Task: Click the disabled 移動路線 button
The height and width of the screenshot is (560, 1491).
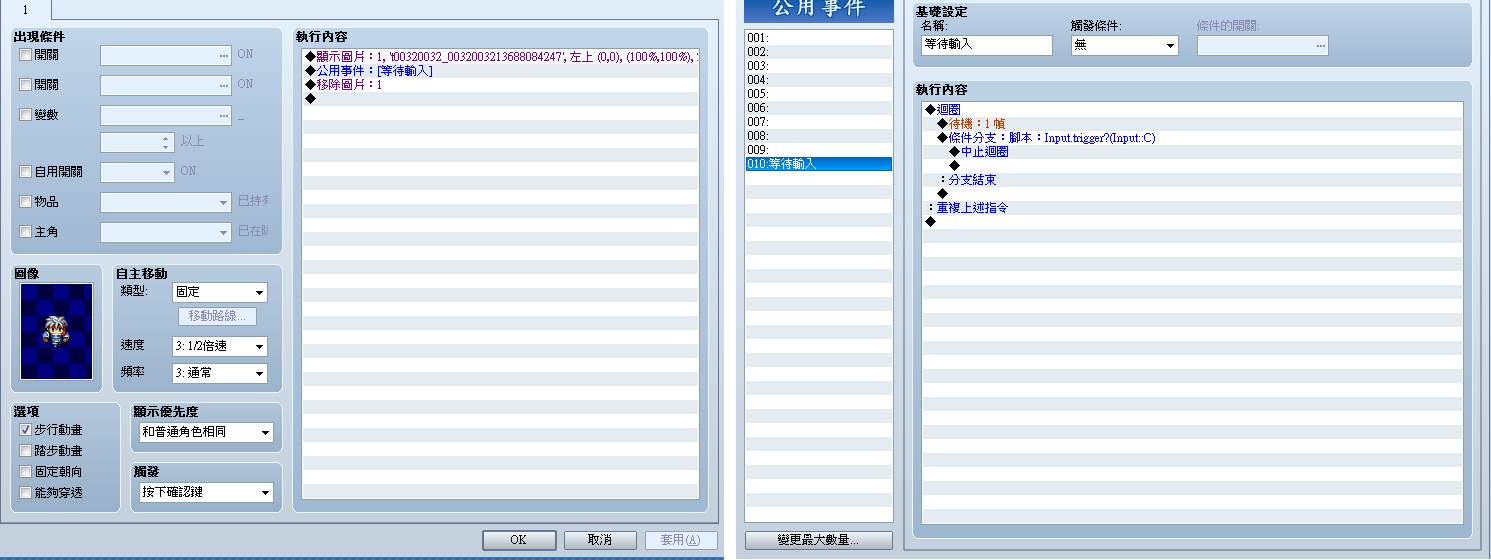Action: tap(217, 317)
